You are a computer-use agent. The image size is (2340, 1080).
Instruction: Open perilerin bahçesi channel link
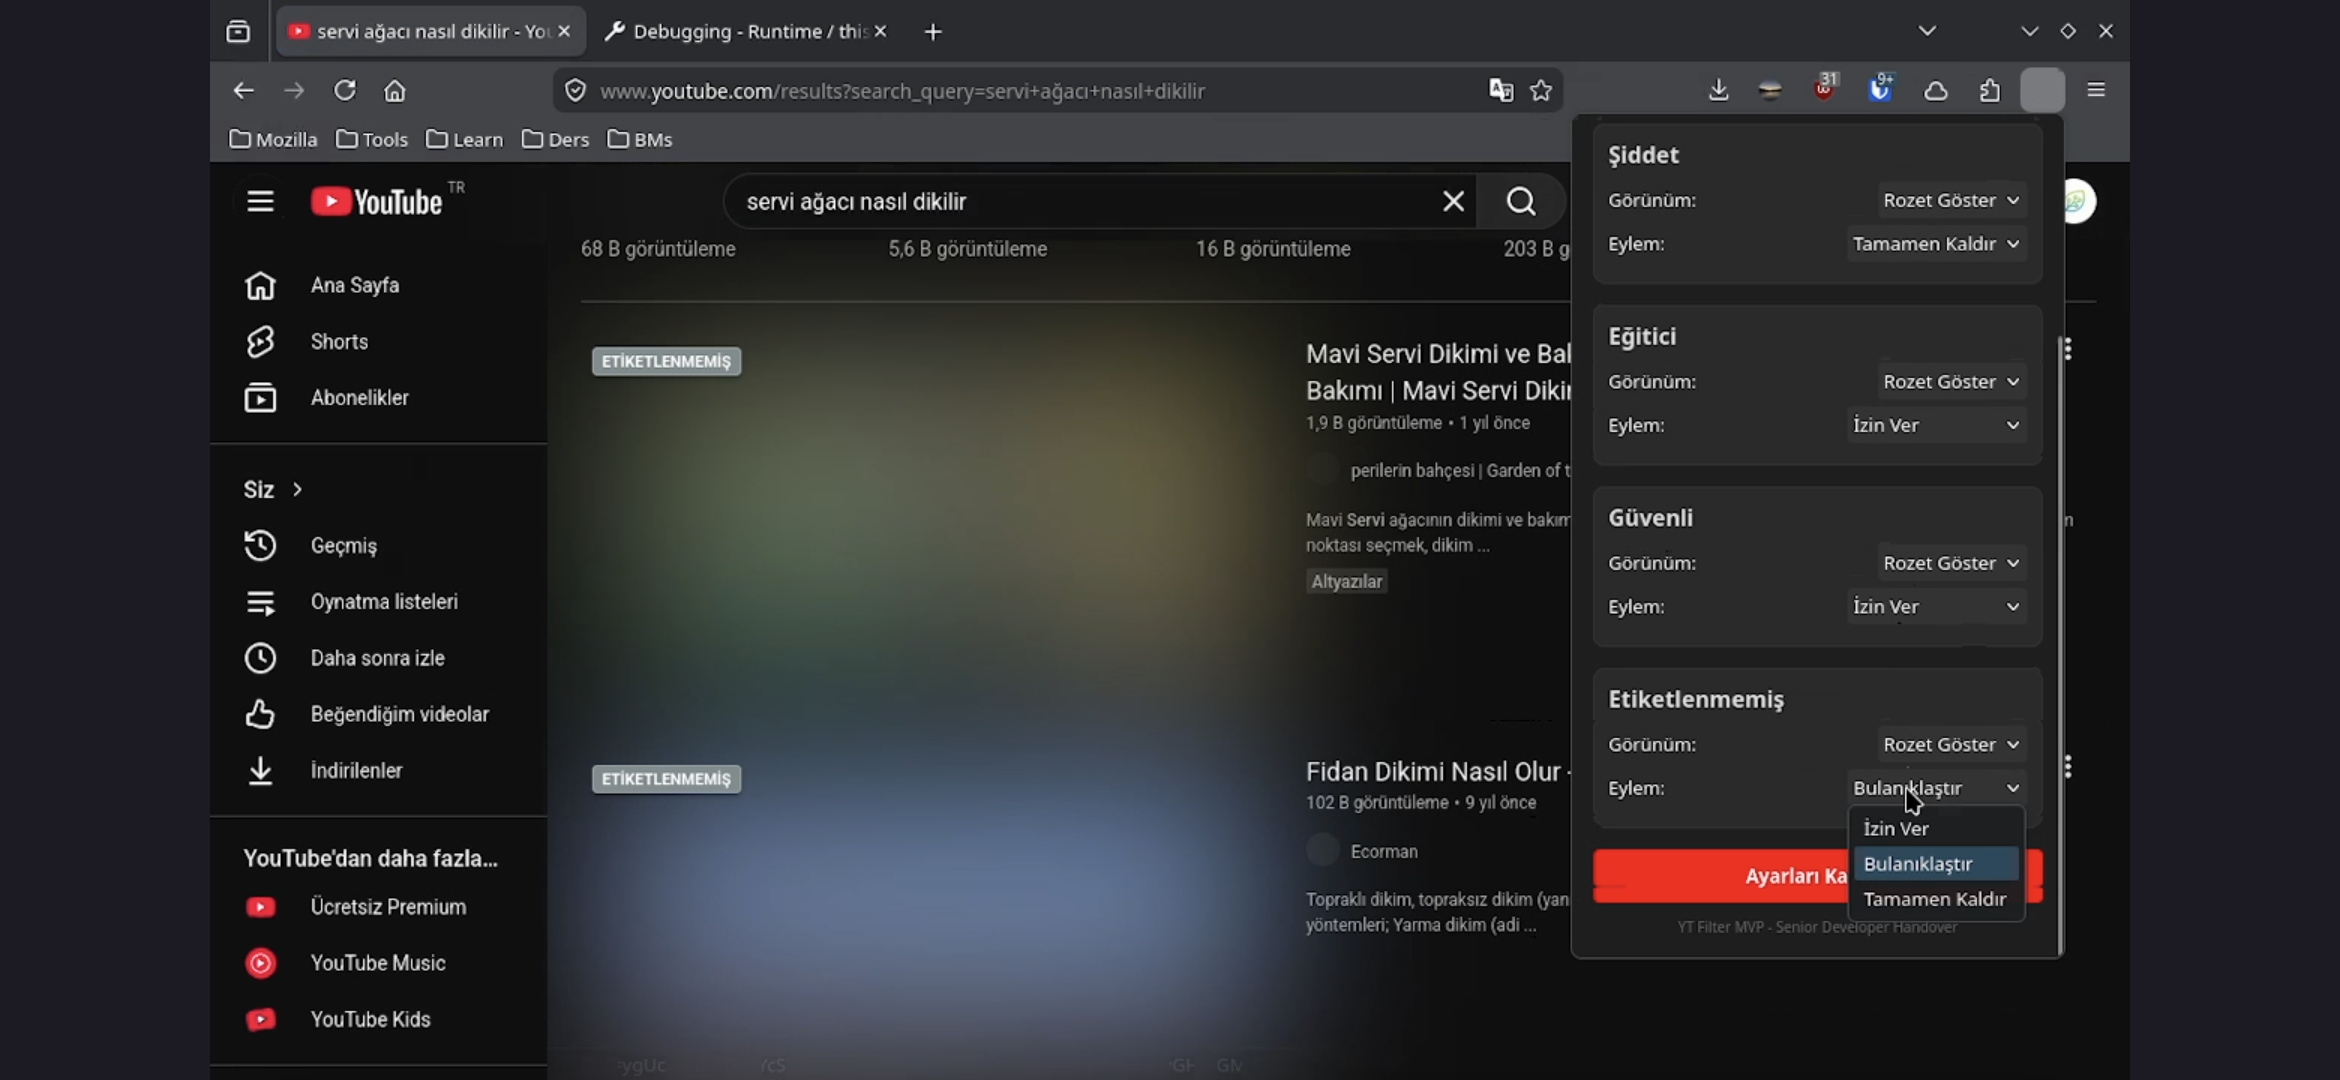[1460, 470]
